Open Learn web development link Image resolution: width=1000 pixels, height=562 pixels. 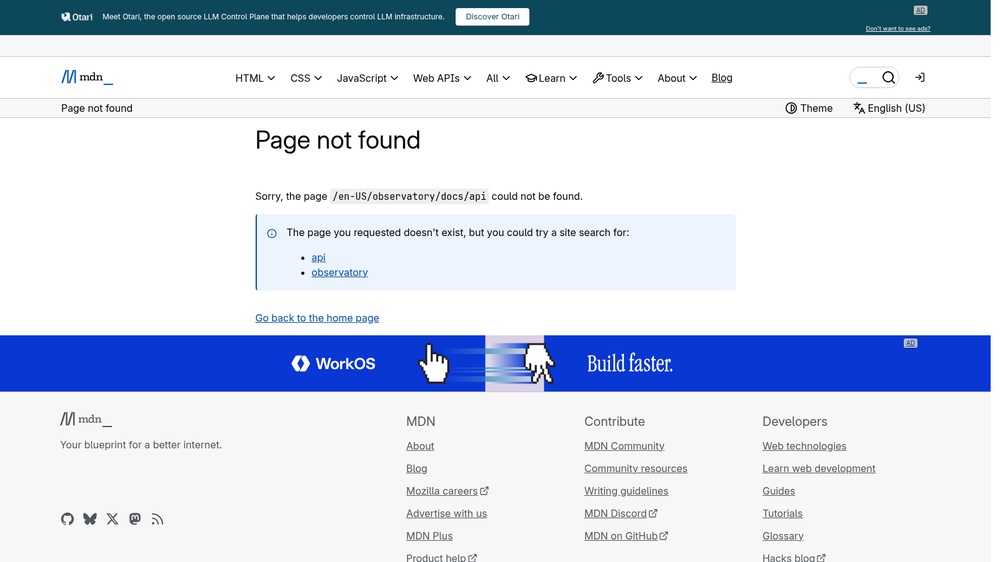819,468
